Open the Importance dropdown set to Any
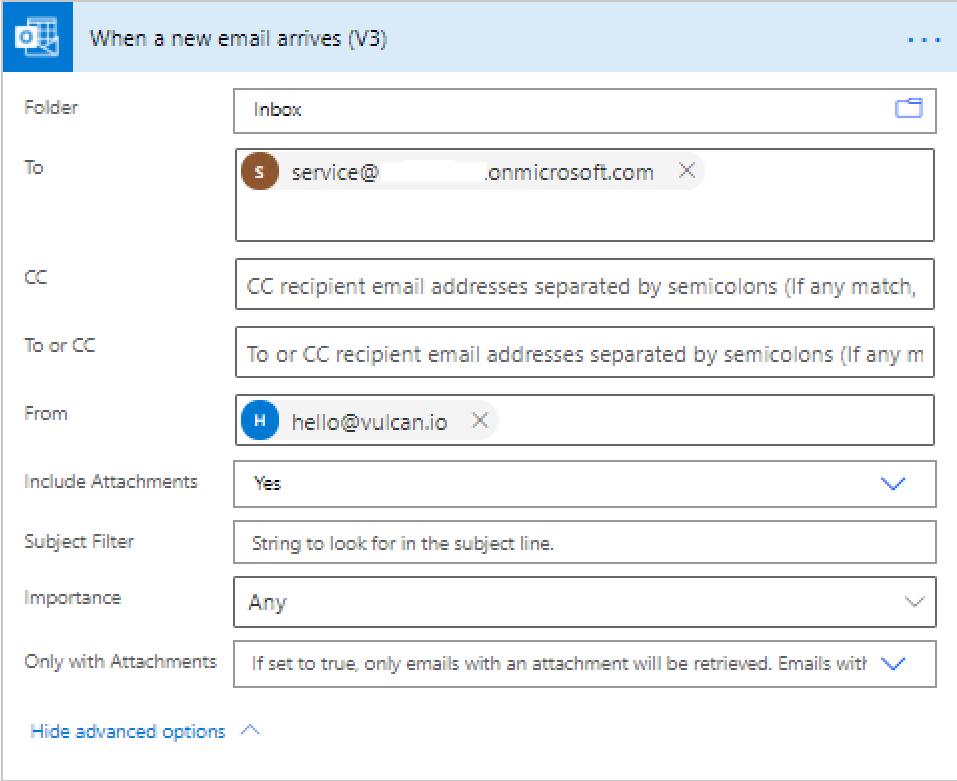 584,602
